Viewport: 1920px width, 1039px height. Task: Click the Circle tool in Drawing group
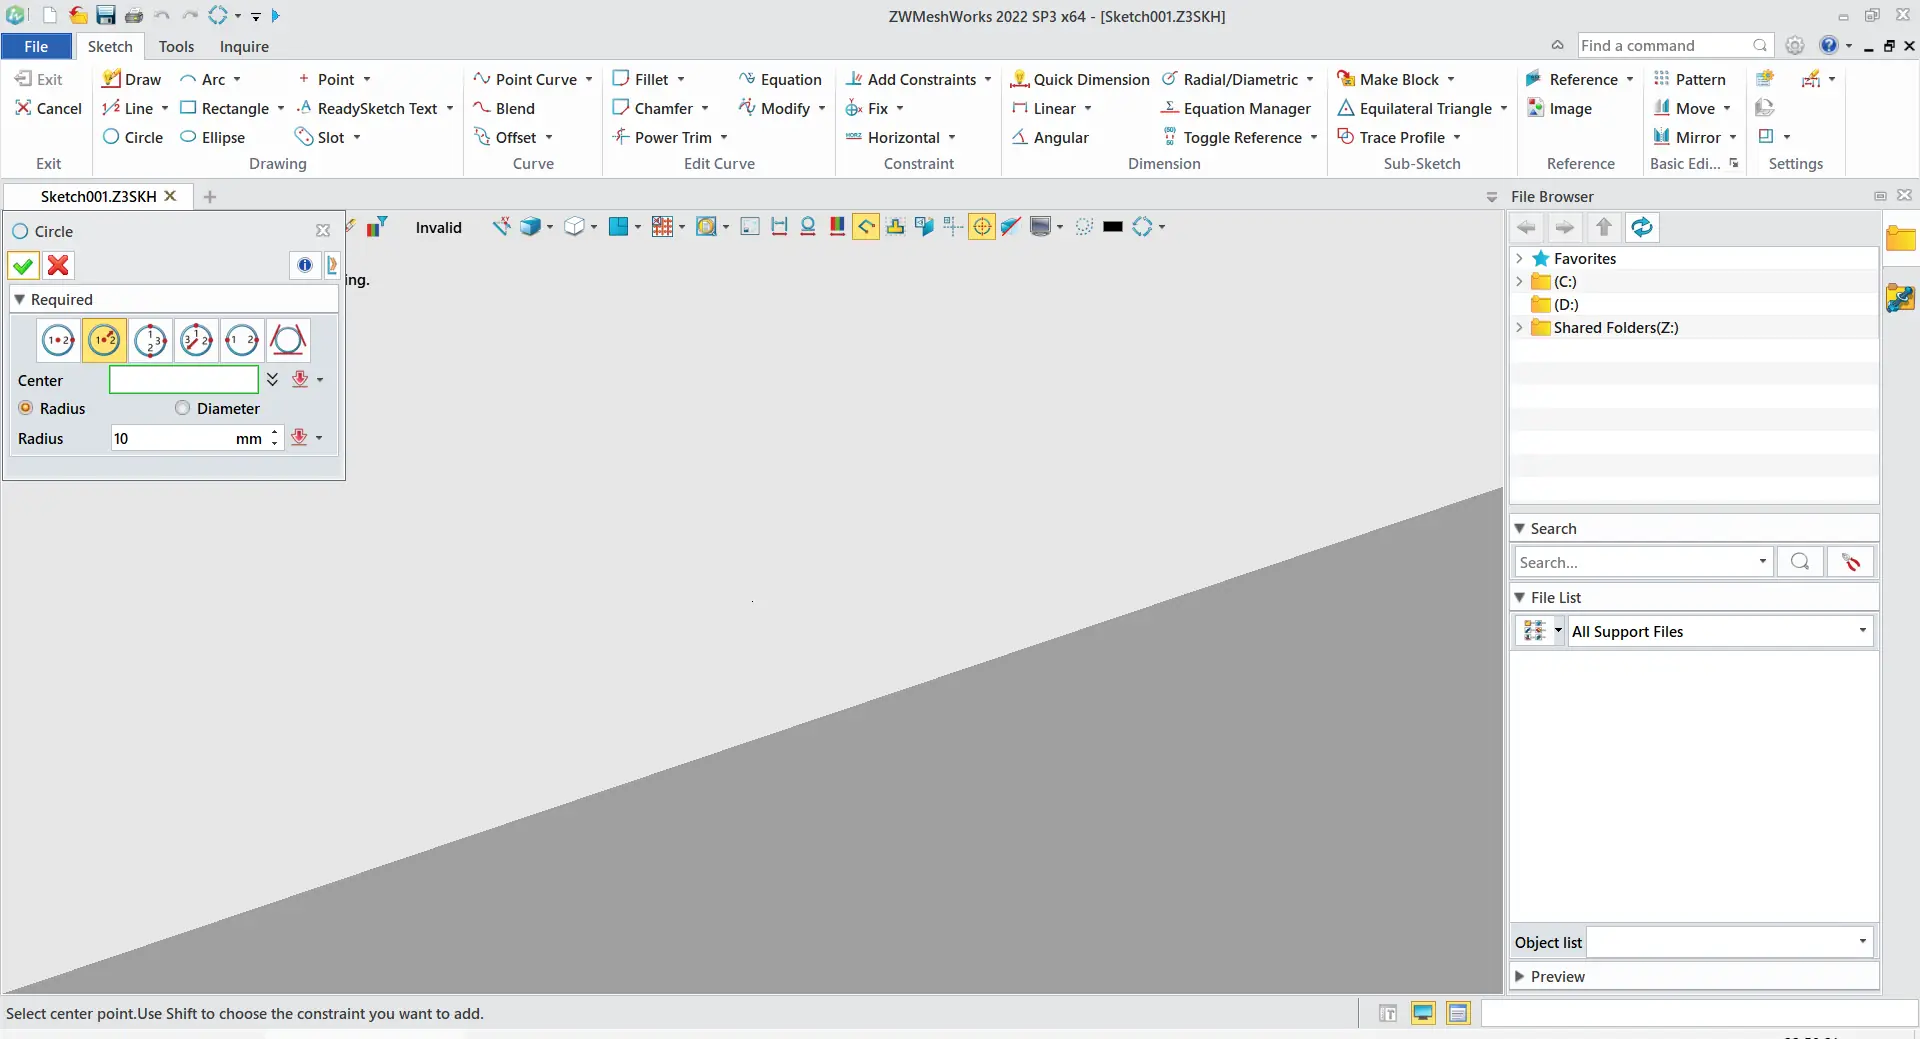(x=133, y=137)
